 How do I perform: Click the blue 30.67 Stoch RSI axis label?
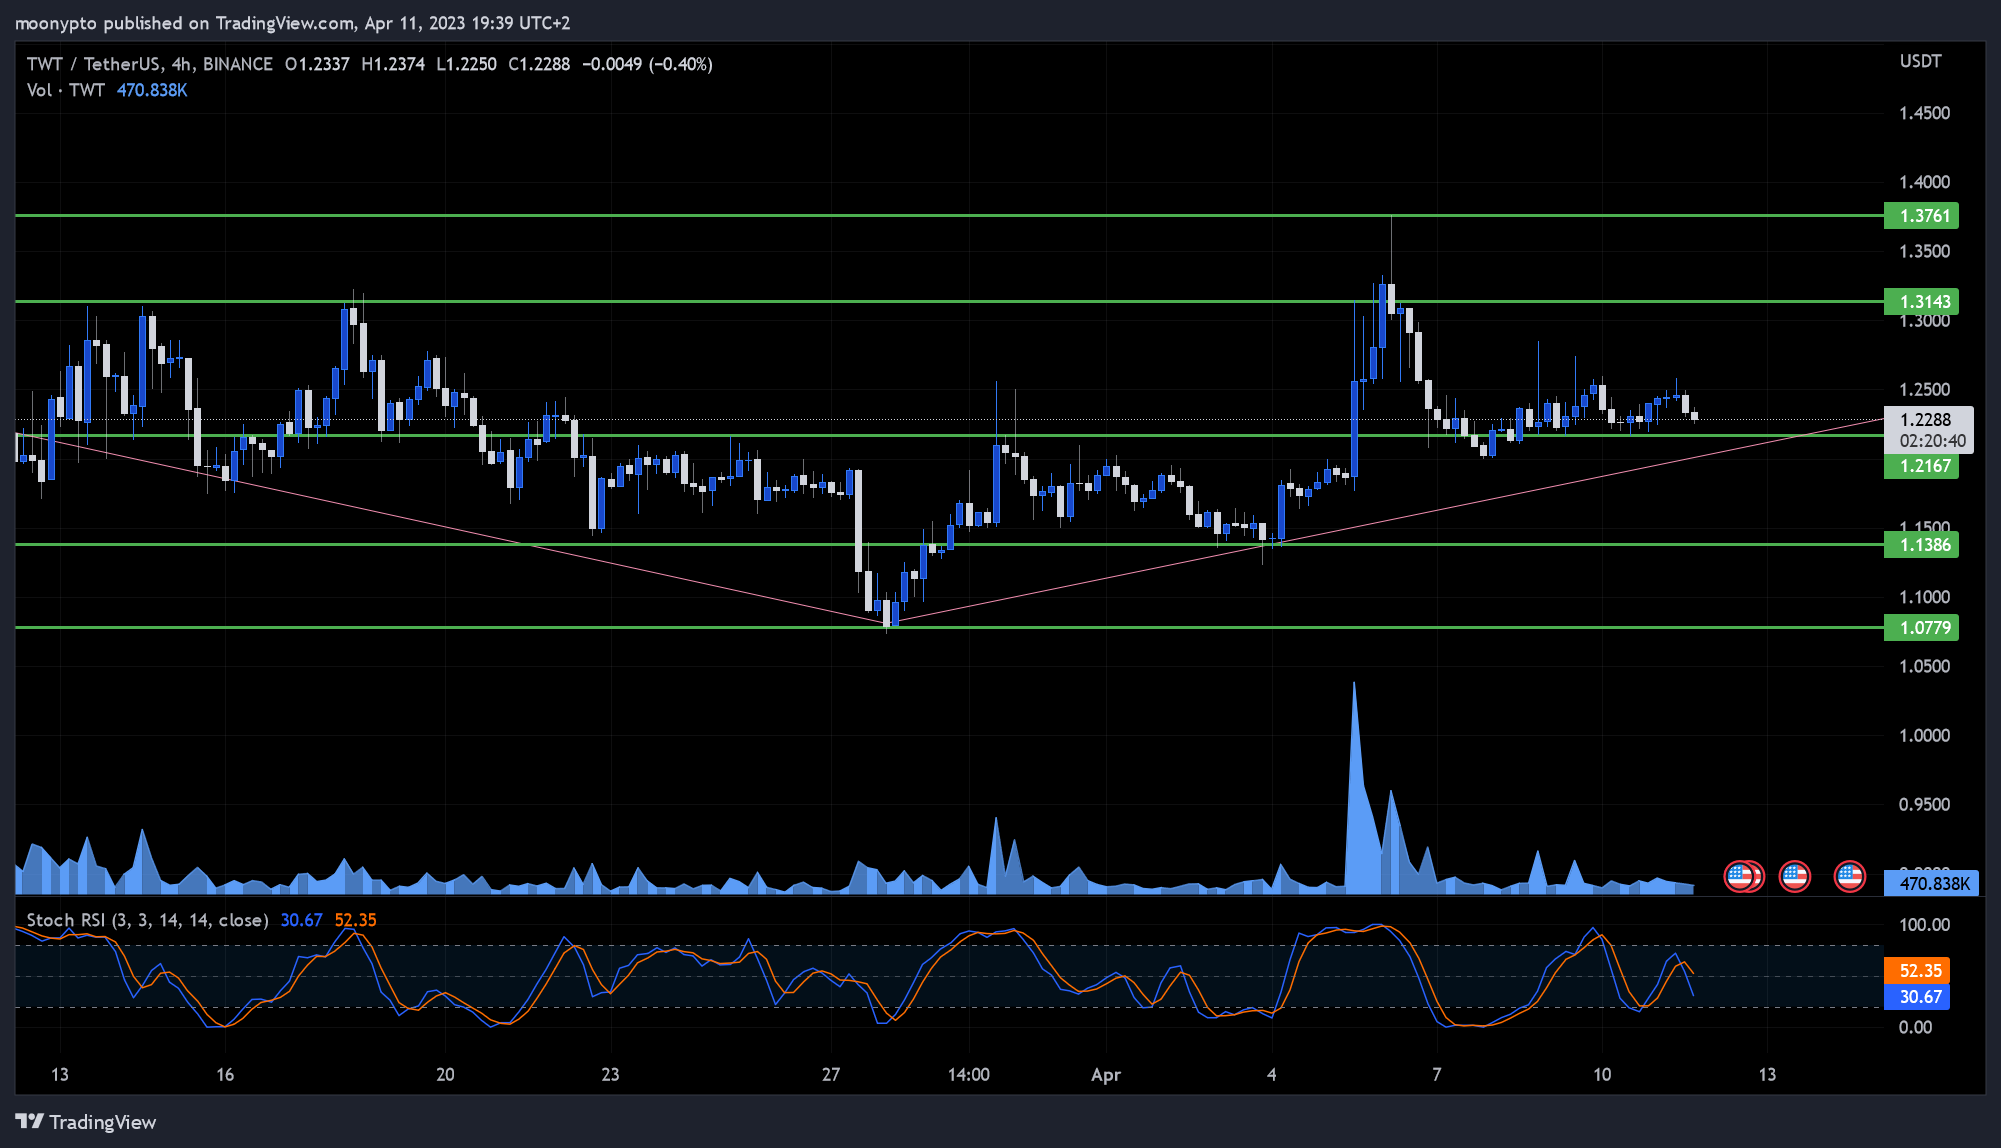tap(1917, 997)
